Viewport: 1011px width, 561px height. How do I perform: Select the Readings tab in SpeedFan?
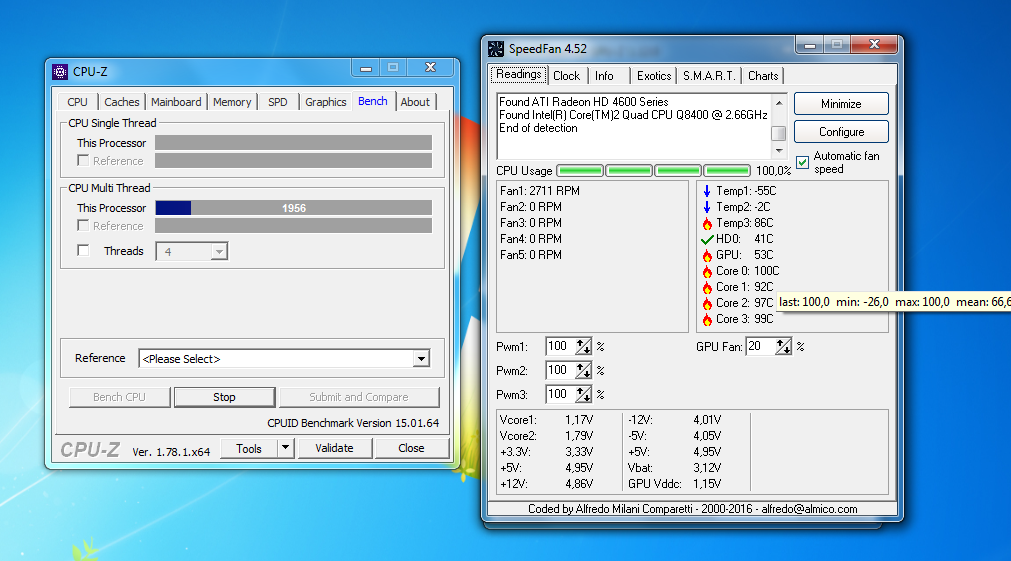click(x=518, y=74)
